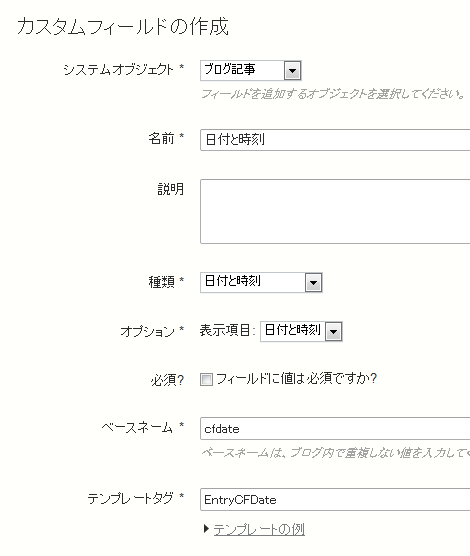Click the ブログ記事 select box
The width and height of the screenshot is (470, 556).
coord(251,71)
